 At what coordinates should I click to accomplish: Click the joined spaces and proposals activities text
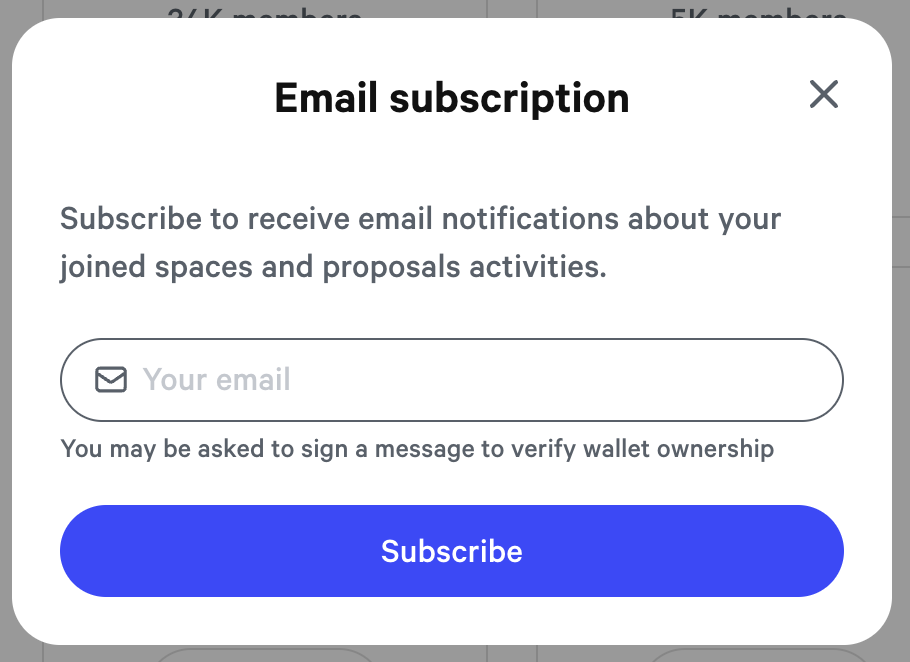click(333, 267)
